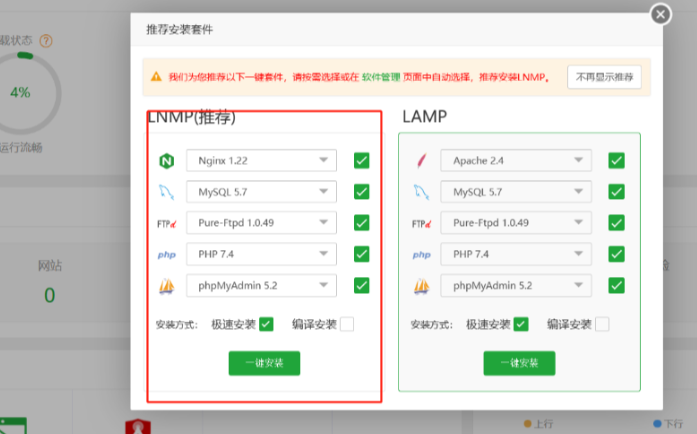Click 一键安装 button under LNMP
This screenshot has width=697, height=434.
tap(264, 363)
